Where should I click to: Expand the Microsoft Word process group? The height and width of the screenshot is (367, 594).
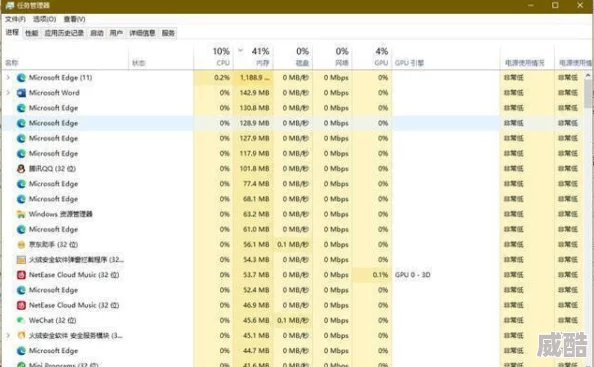point(8,92)
